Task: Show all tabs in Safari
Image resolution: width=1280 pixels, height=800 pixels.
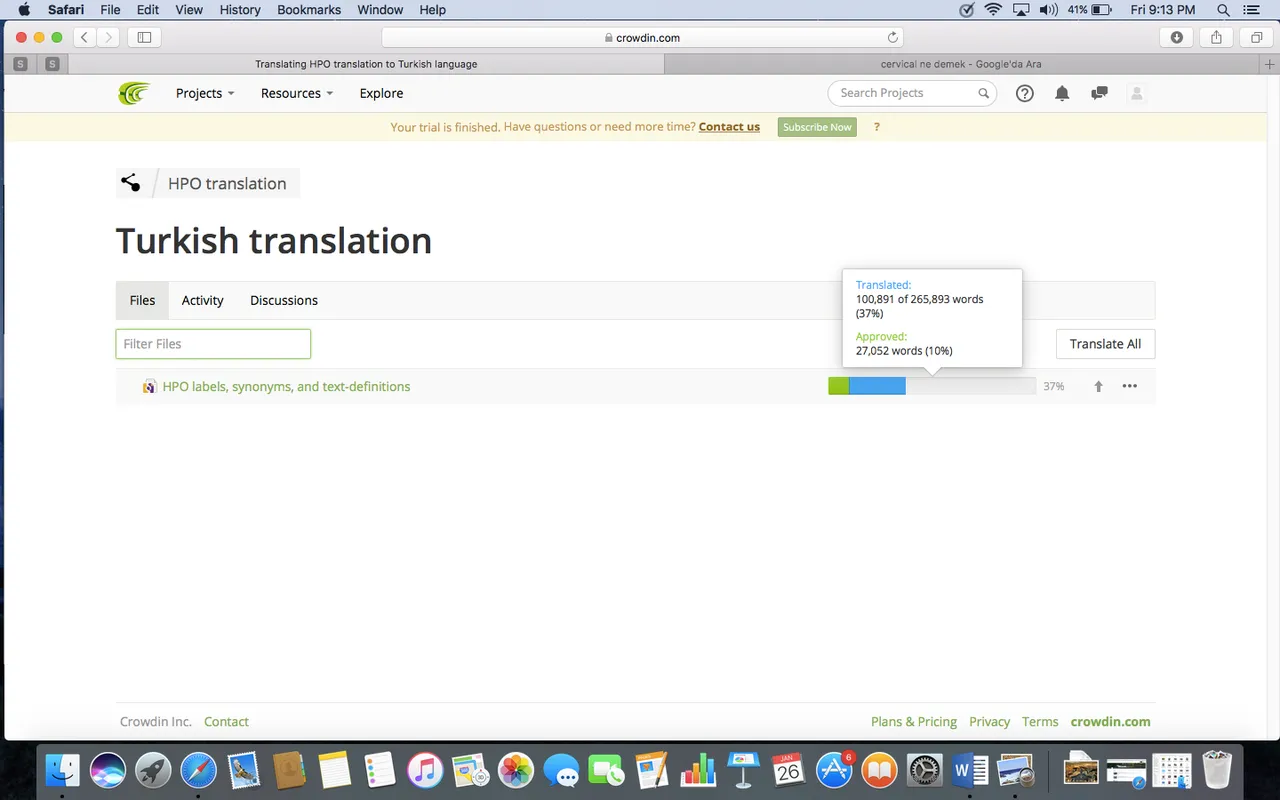Action: point(1256,37)
